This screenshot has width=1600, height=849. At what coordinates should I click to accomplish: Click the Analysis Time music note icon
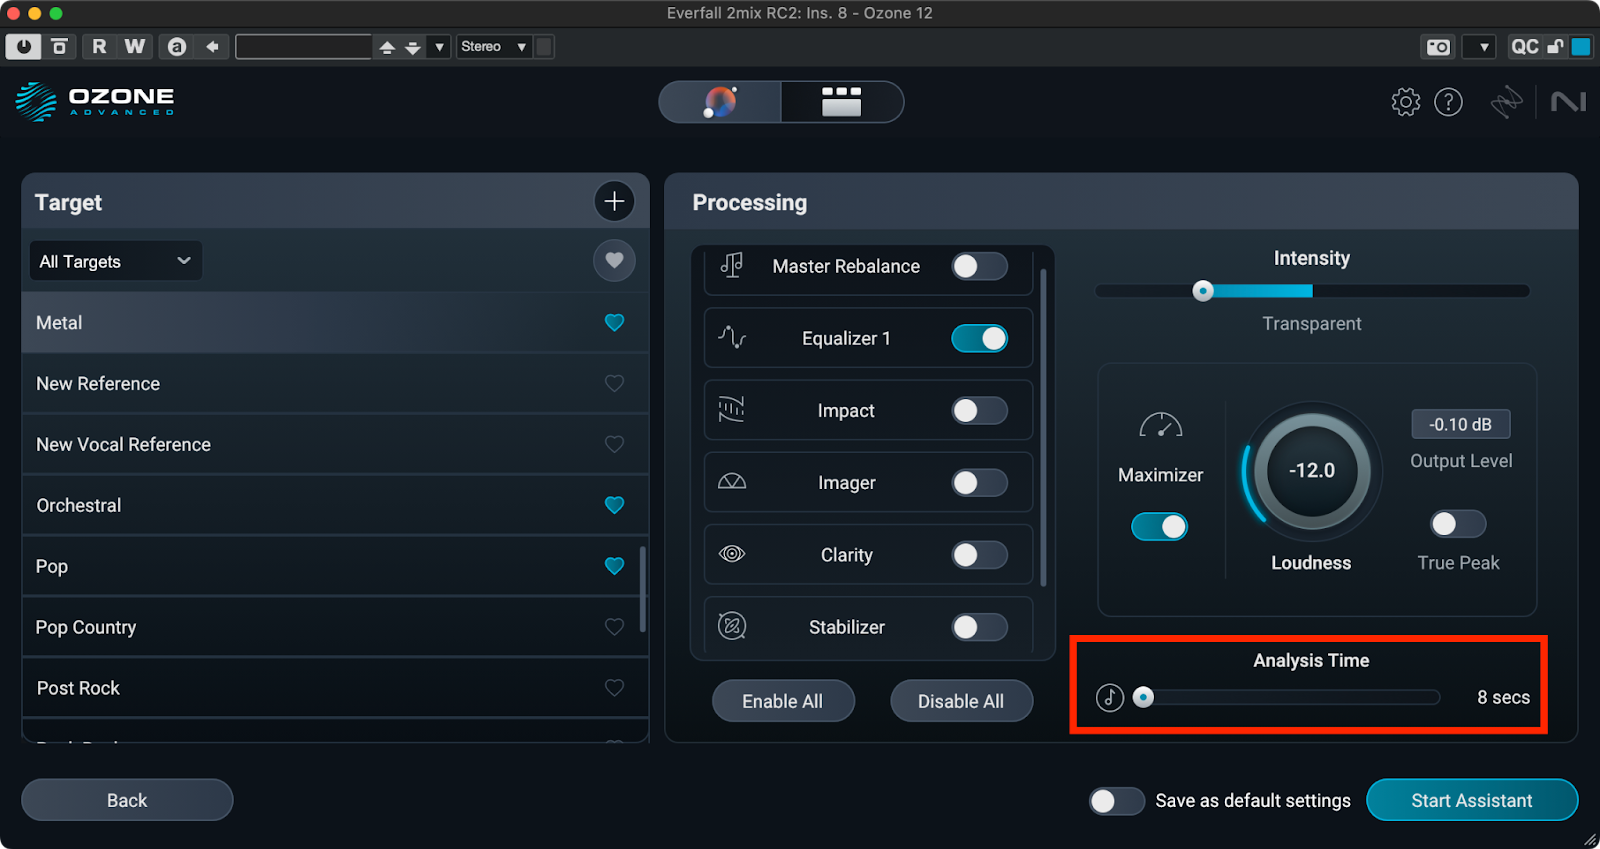(x=1110, y=697)
